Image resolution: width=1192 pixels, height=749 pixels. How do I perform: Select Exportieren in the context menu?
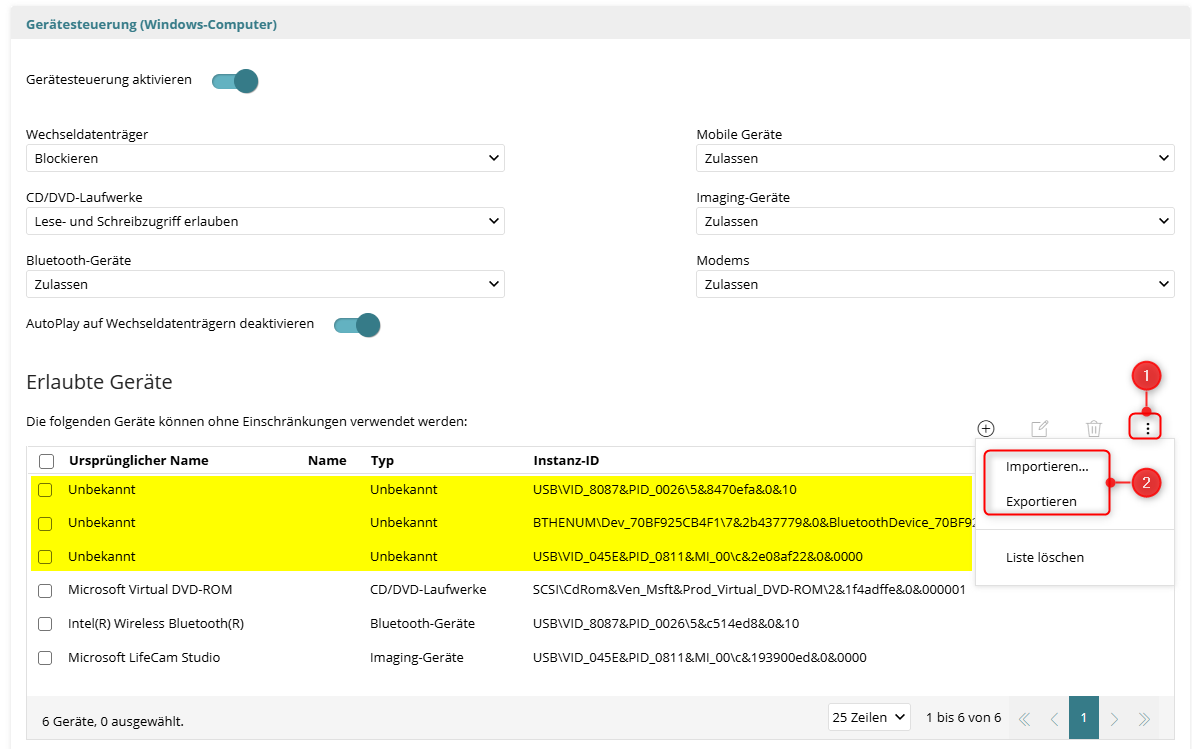pos(1041,501)
